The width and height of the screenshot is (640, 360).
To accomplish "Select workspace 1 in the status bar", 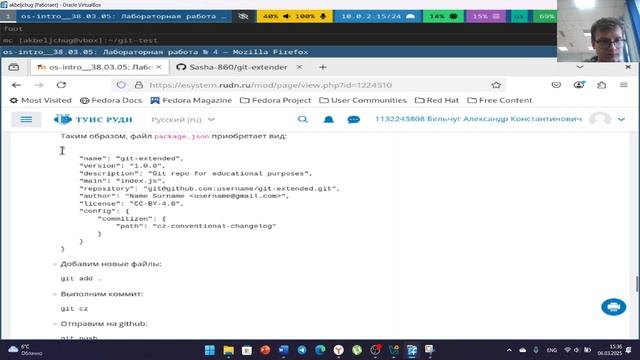I will [x=8, y=16].
